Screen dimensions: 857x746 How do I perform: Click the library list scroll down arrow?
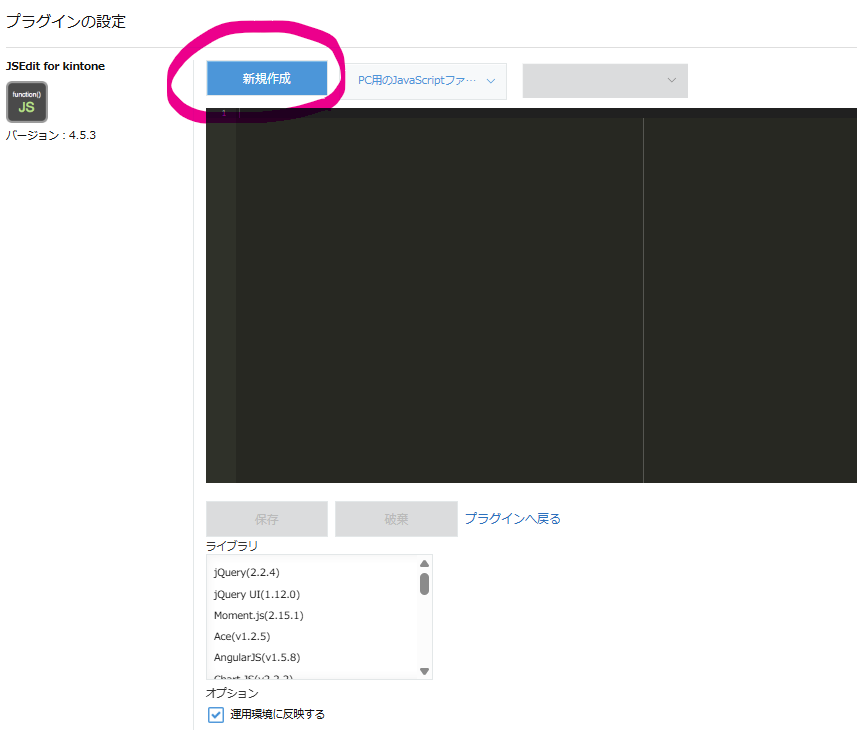(424, 671)
